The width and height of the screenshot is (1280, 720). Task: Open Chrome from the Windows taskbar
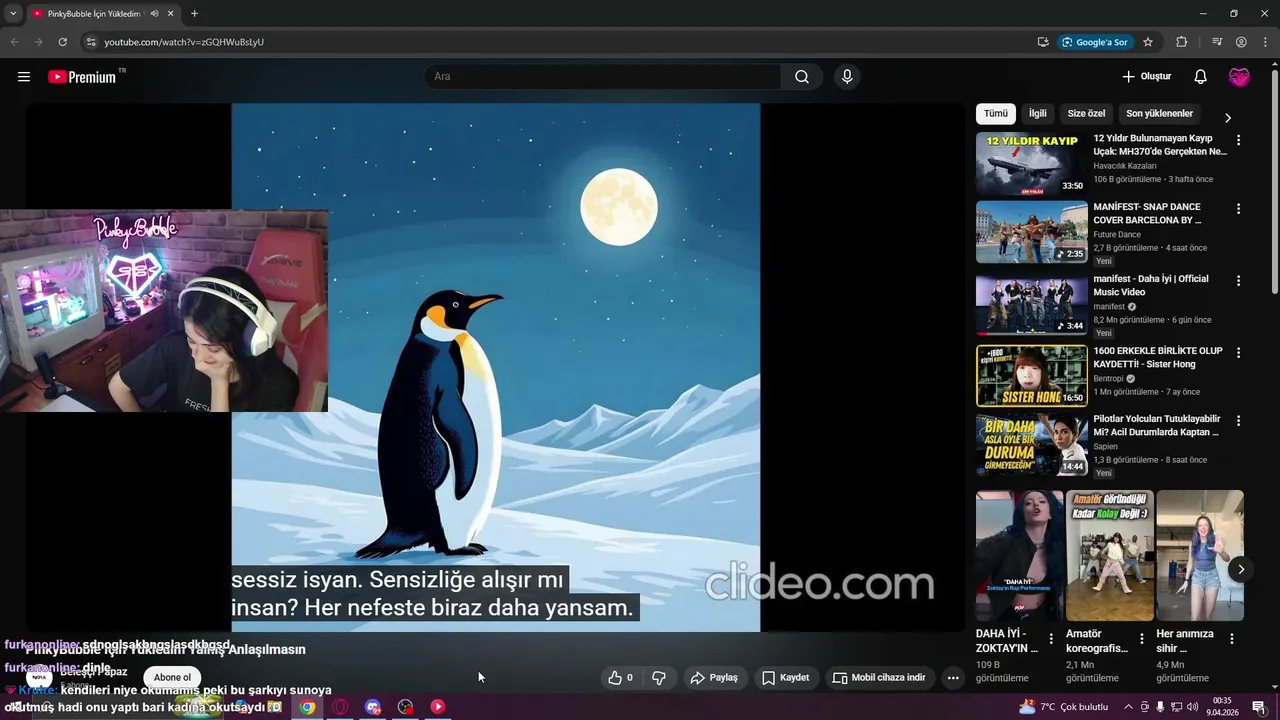click(x=307, y=707)
